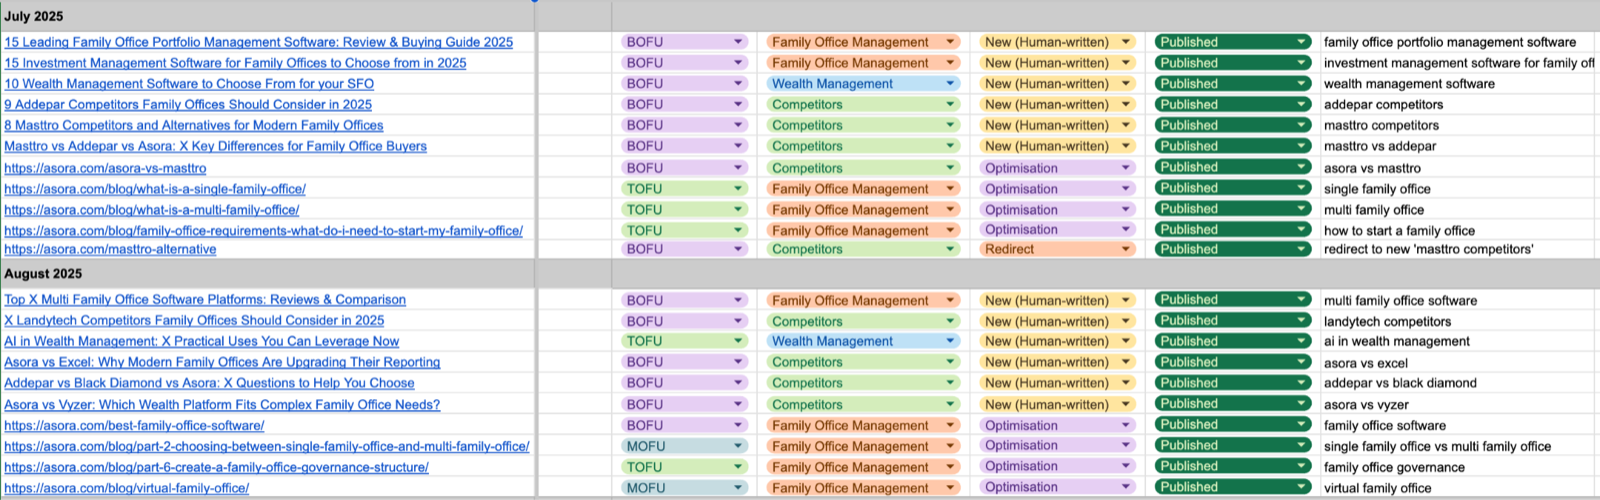The width and height of the screenshot is (1600, 500).
Task: Open MOFU dropdown in virtual family office row
Action: tap(684, 488)
